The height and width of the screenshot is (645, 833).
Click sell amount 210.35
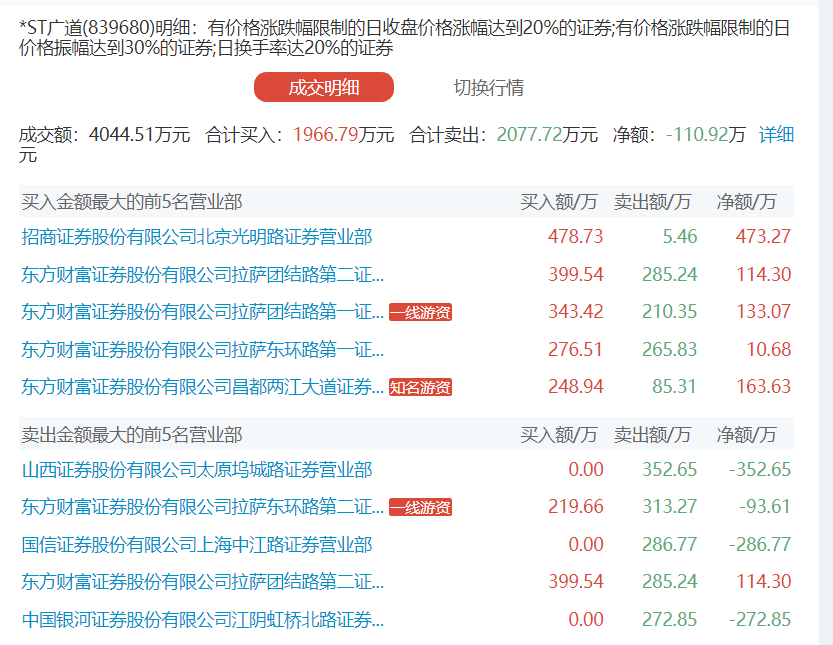click(x=669, y=311)
